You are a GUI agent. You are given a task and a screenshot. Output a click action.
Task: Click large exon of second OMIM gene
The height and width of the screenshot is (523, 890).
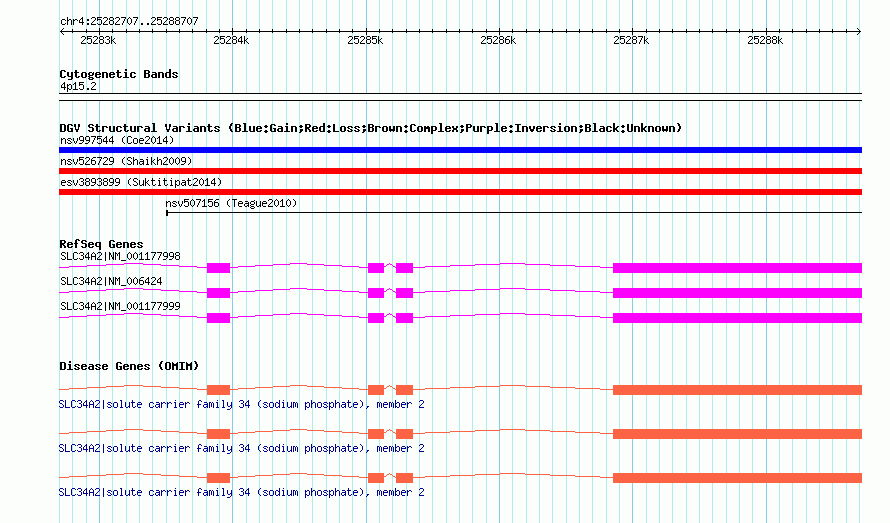click(737, 434)
